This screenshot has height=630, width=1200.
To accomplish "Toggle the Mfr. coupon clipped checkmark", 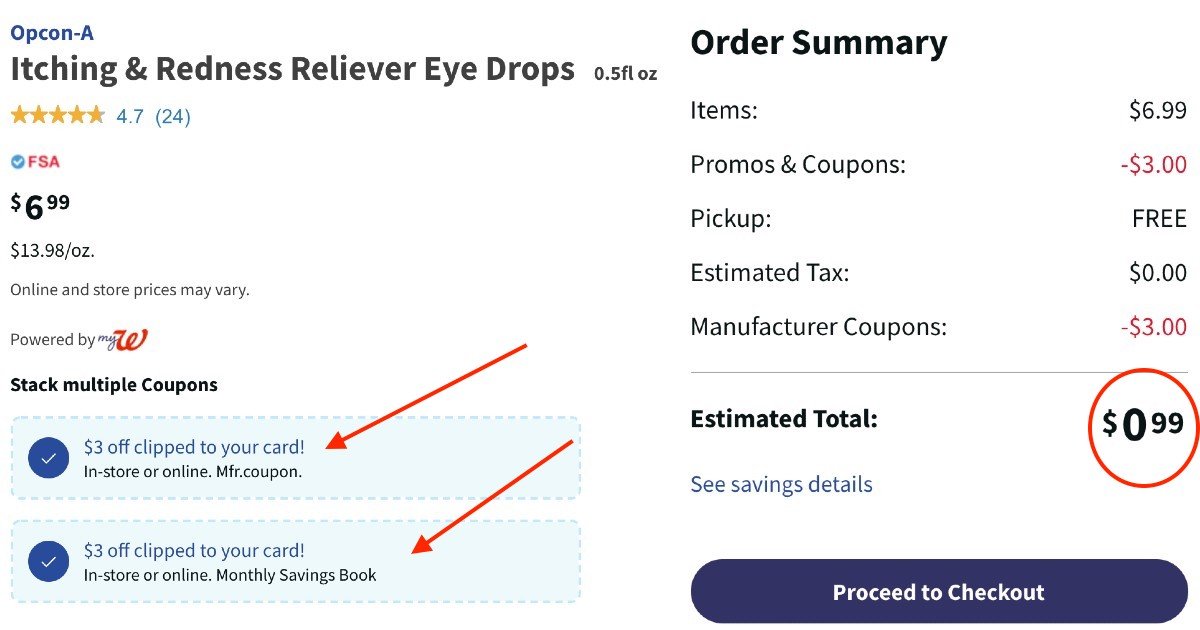I will (x=48, y=458).
